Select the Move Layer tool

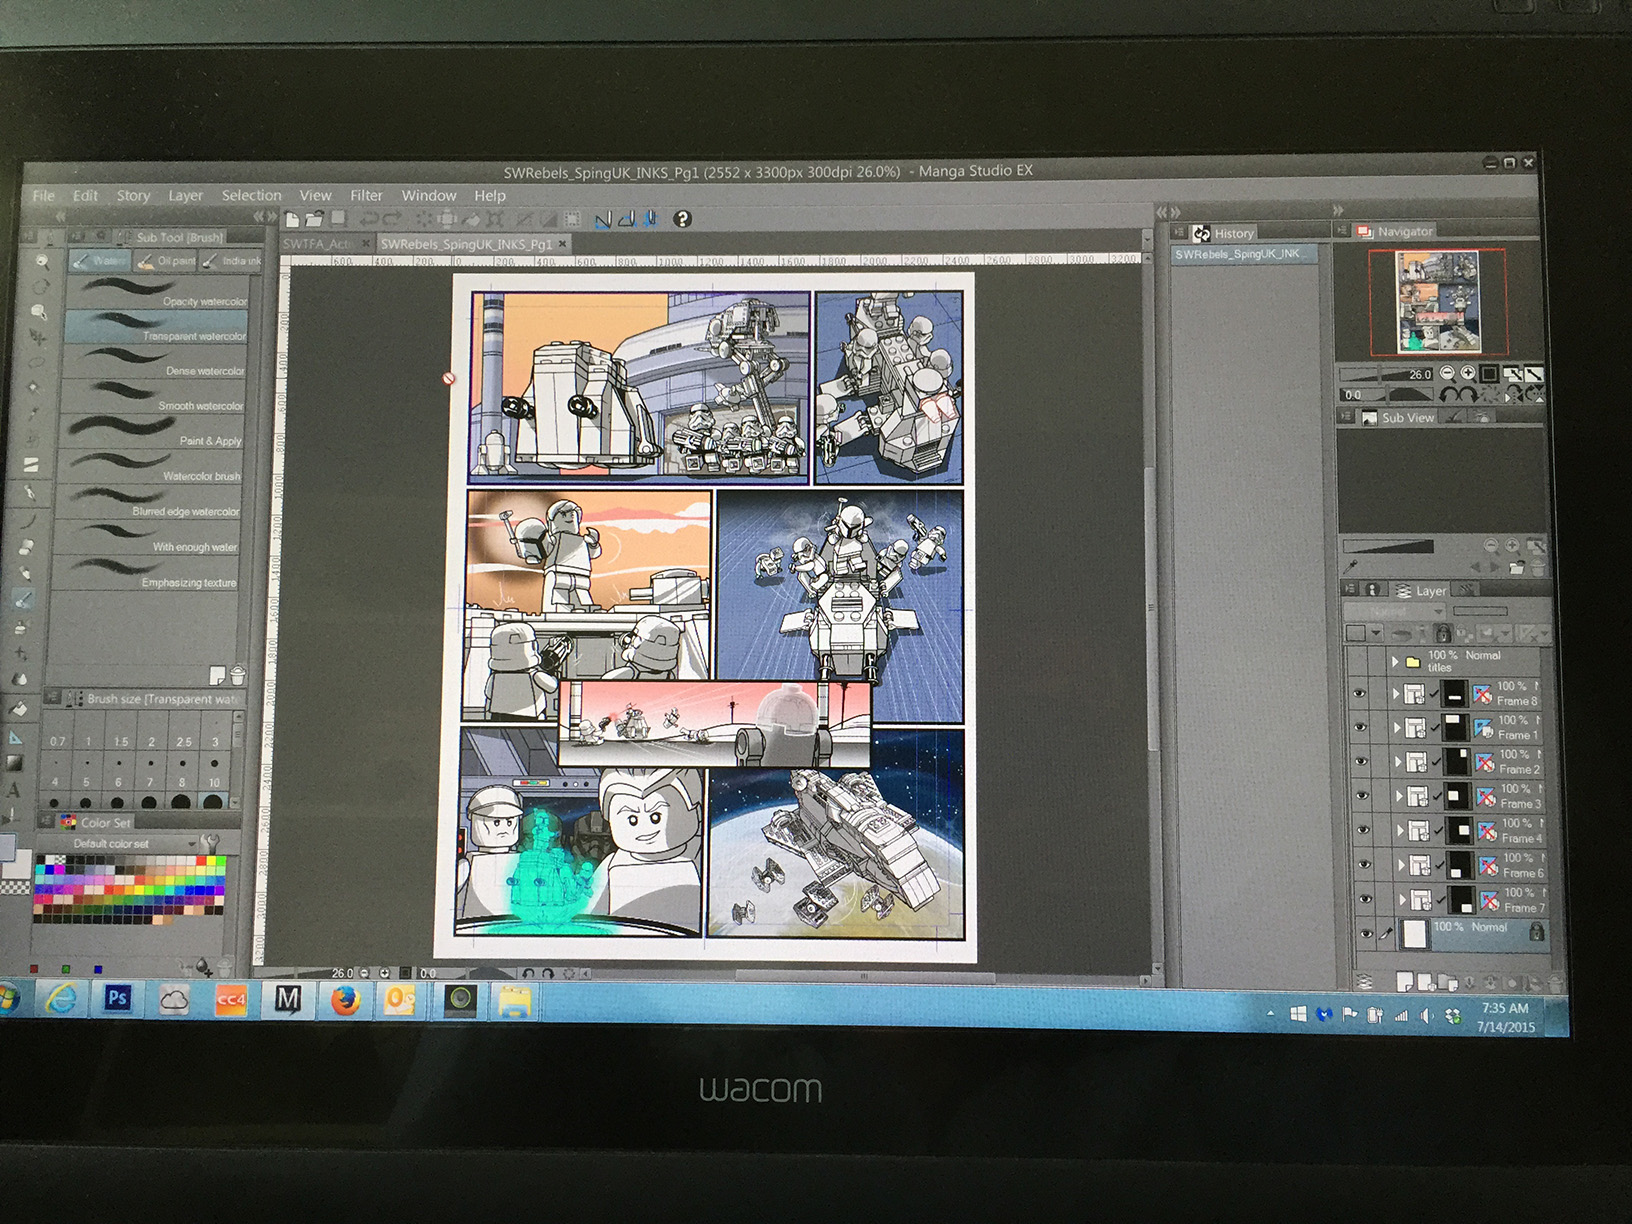pos(39,337)
